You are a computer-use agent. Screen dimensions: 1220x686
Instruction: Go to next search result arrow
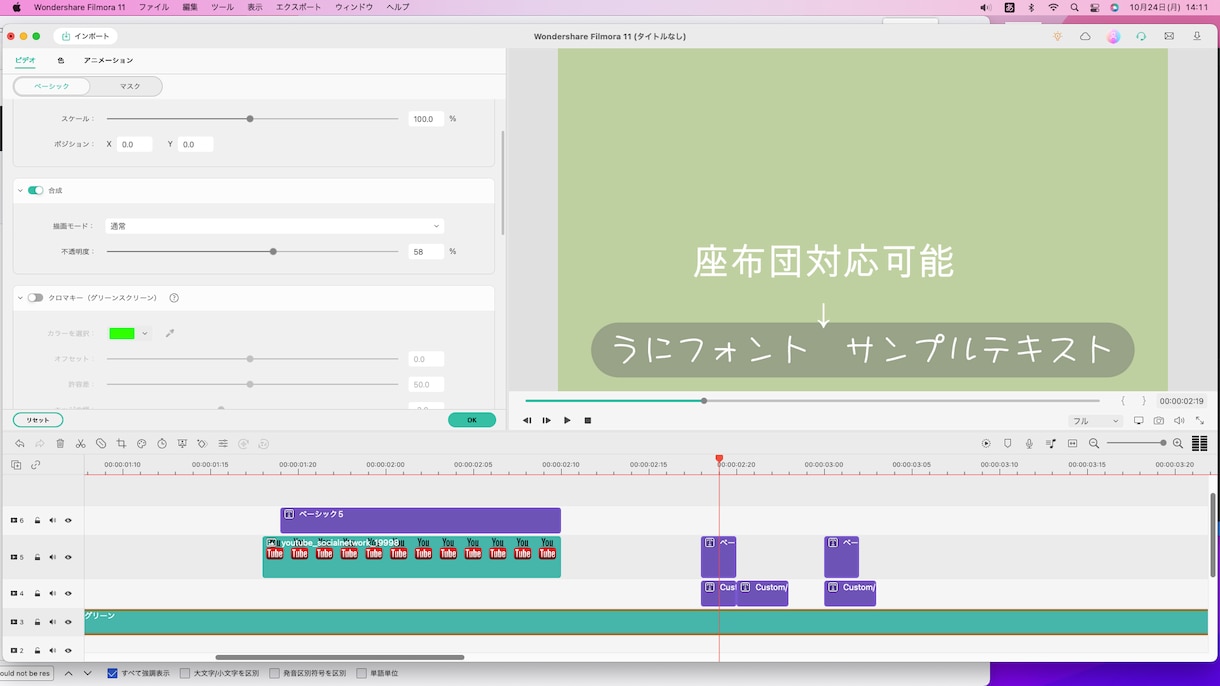click(x=88, y=673)
